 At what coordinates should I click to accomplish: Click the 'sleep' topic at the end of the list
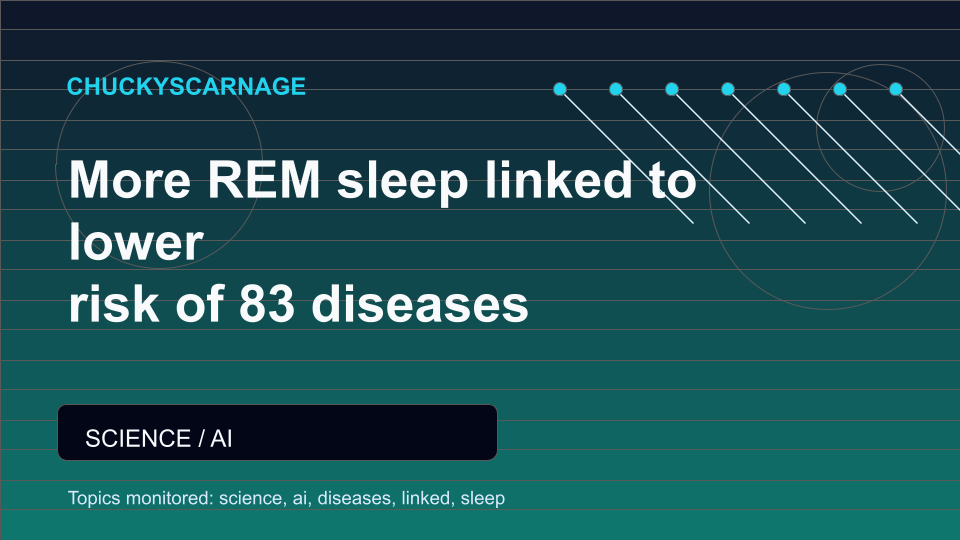coord(482,498)
